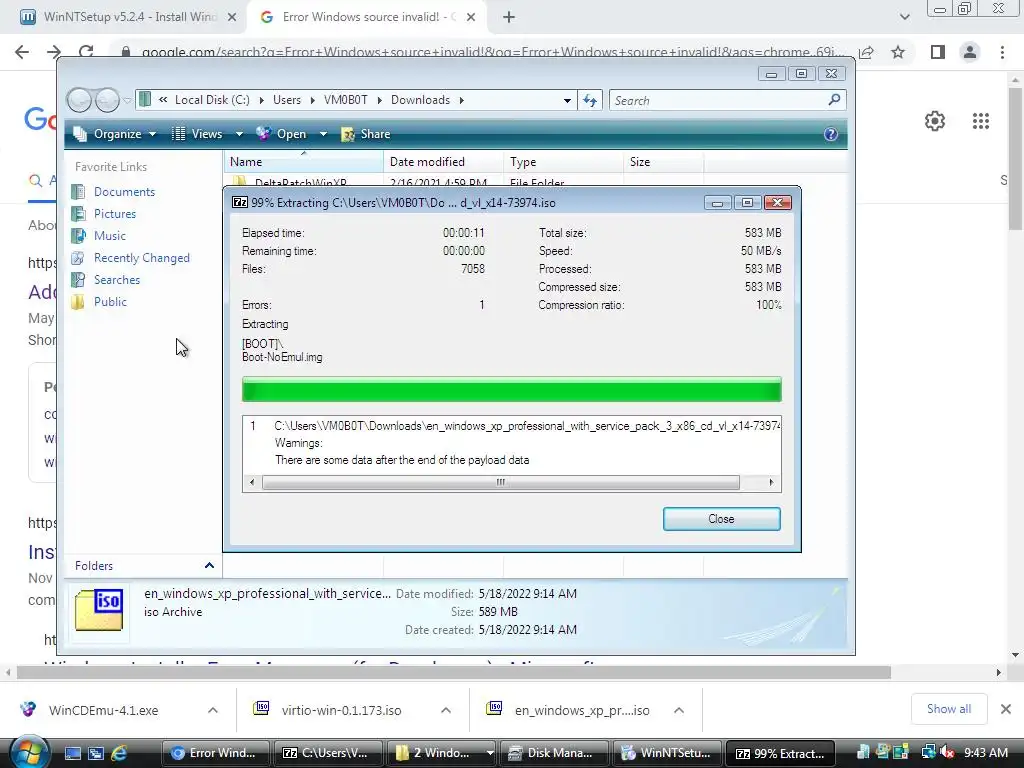The image size is (1024, 768).
Task: Click the extraction progress bar
Action: pyautogui.click(x=511, y=389)
